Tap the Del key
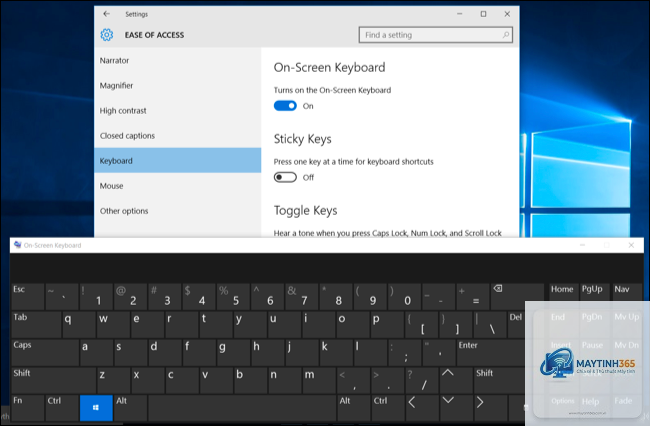Viewport: 650px width, 426px height. pos(517,324)
